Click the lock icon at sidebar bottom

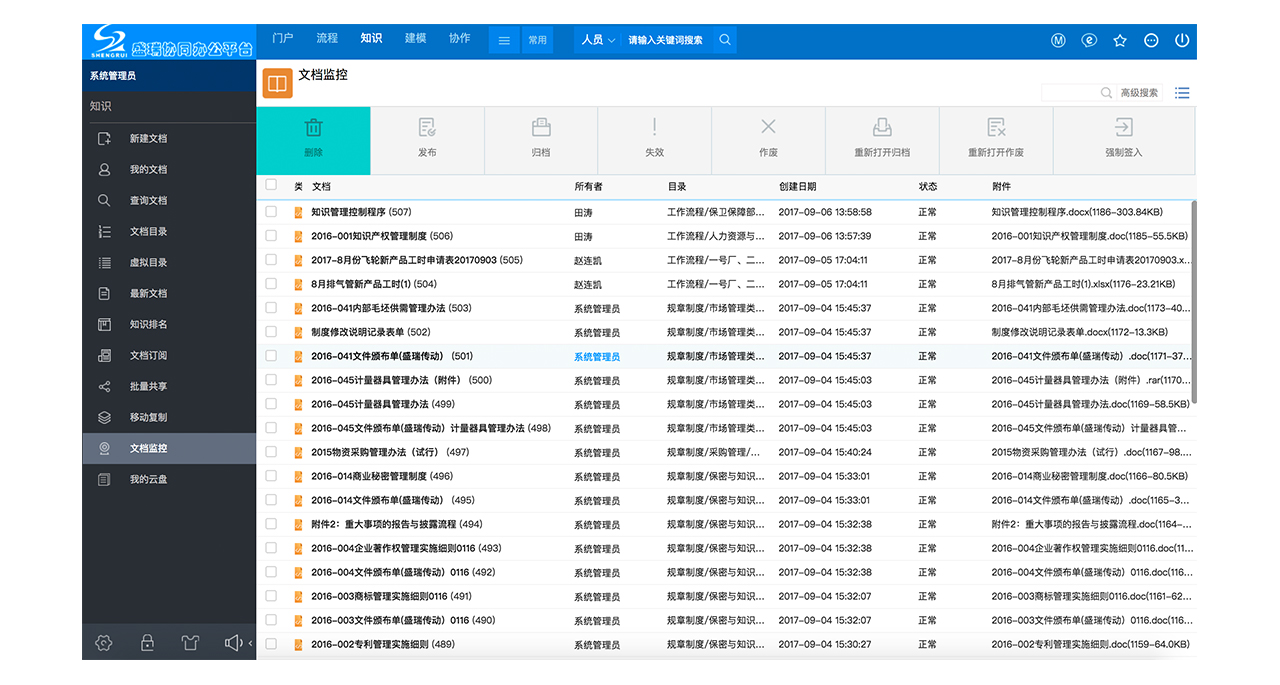click(x=147, y=643)
